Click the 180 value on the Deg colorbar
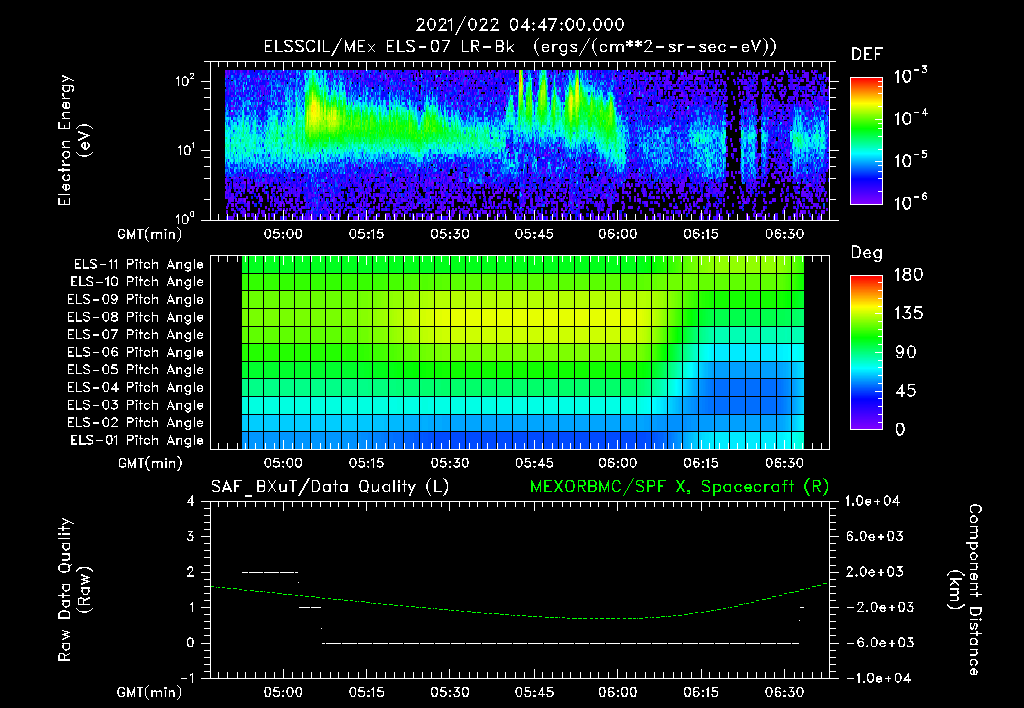Image resolution: width=1024 pixels, height=708 pixels. tap(909, 275)
